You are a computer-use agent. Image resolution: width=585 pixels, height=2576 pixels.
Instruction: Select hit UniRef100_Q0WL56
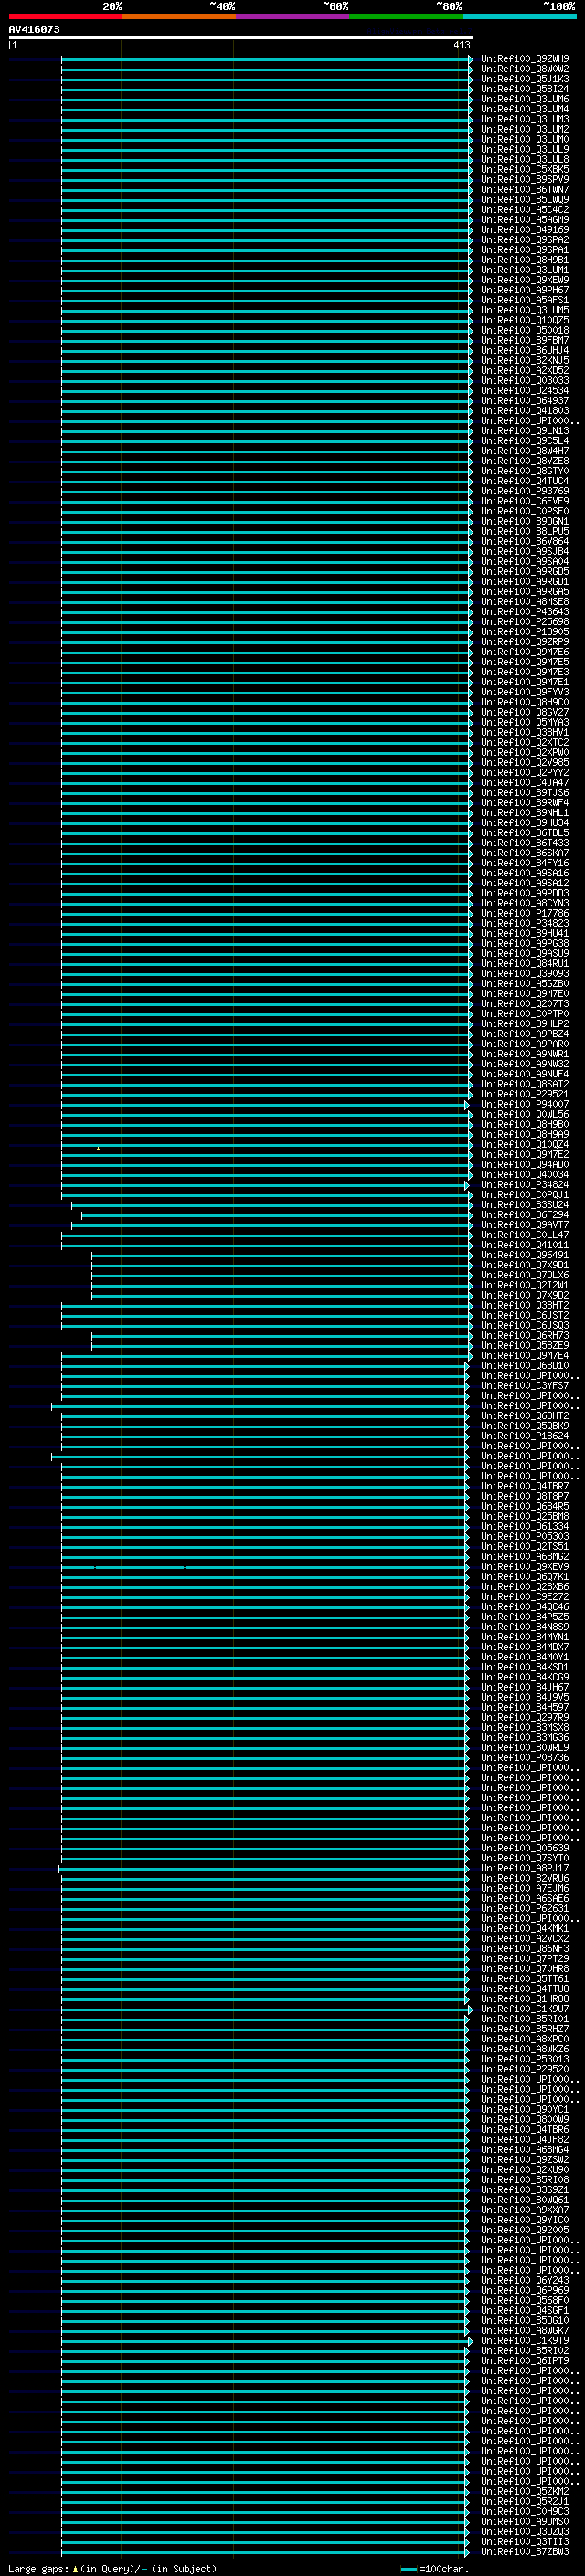coord(525,1114)
